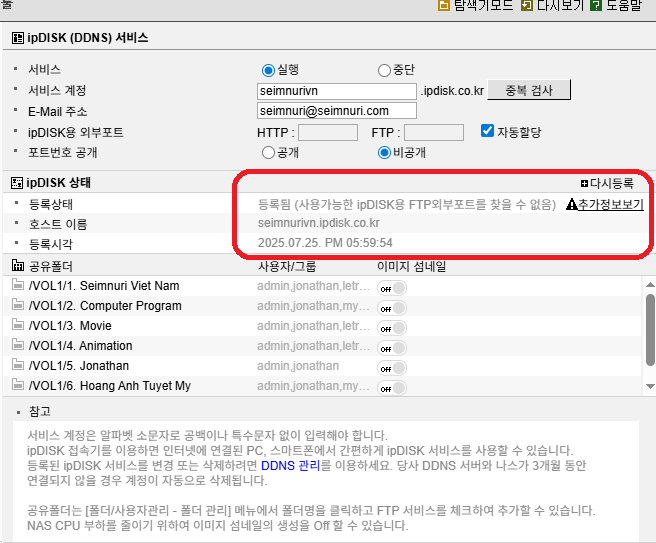The height and width of the screenshot is (543, 656).
Task: Click the 서비스 계정 input field
Action: coord(337,91)
